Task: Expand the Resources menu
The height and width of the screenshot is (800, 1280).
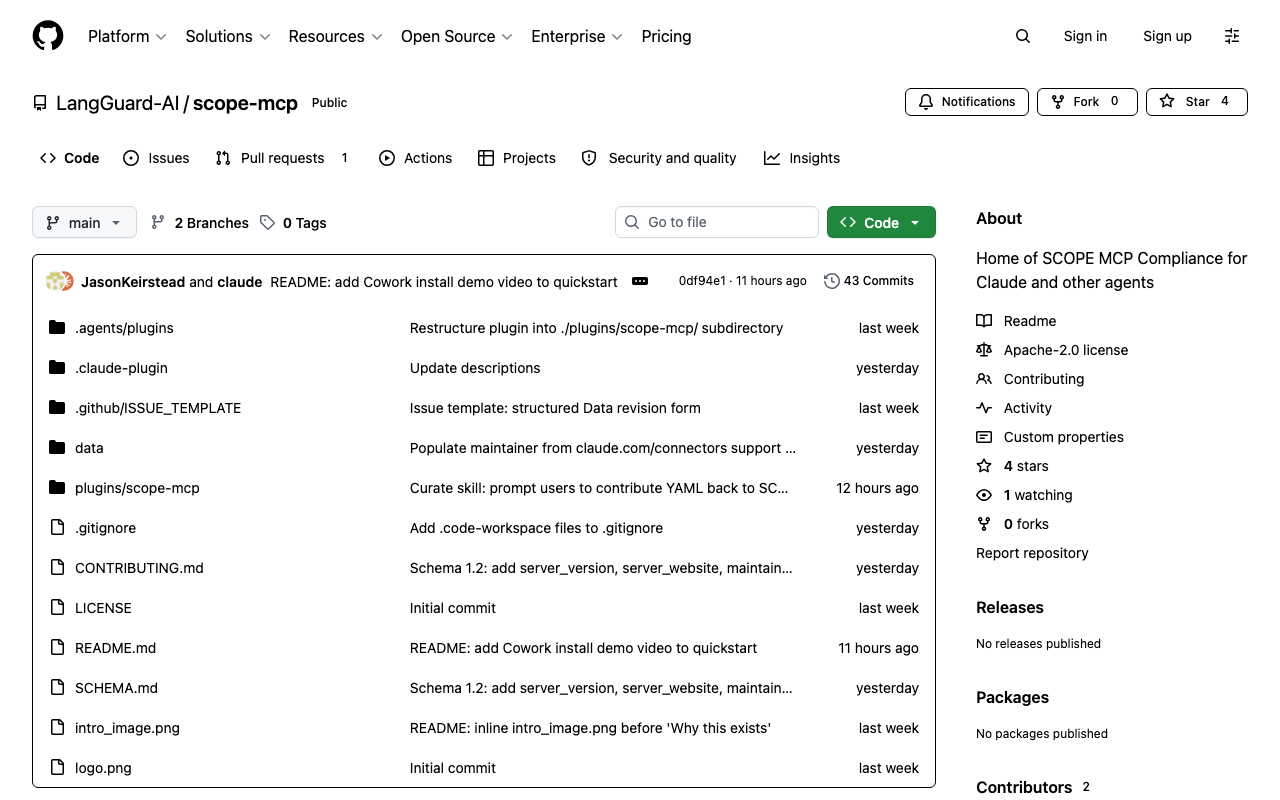Action: click(x=335, y=36)
